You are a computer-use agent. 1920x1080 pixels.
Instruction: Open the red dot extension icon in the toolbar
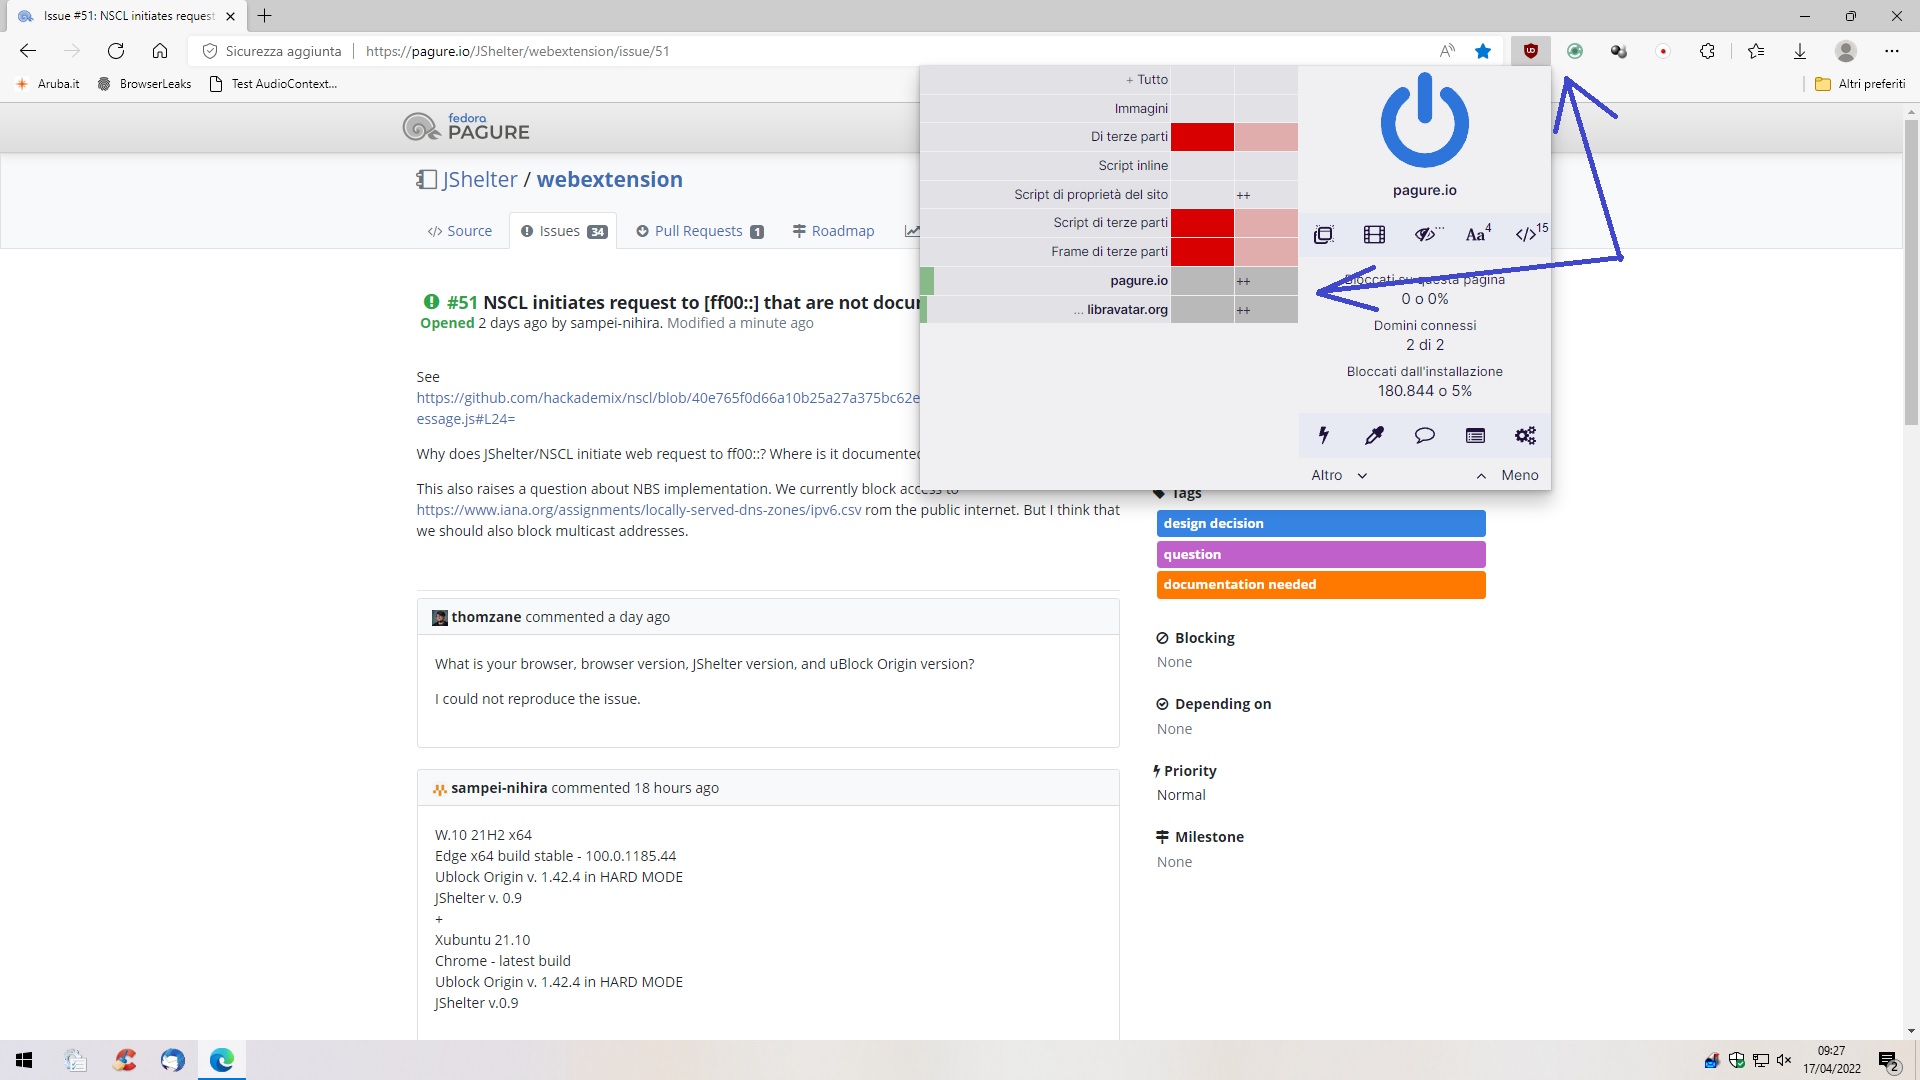1663,51
